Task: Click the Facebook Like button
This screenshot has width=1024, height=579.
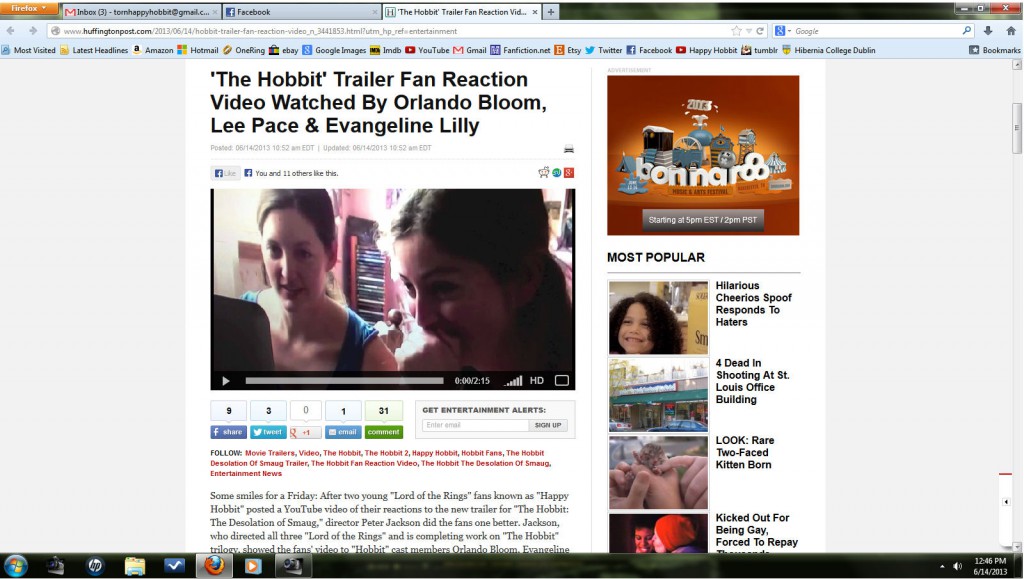Action: (225, 173)
